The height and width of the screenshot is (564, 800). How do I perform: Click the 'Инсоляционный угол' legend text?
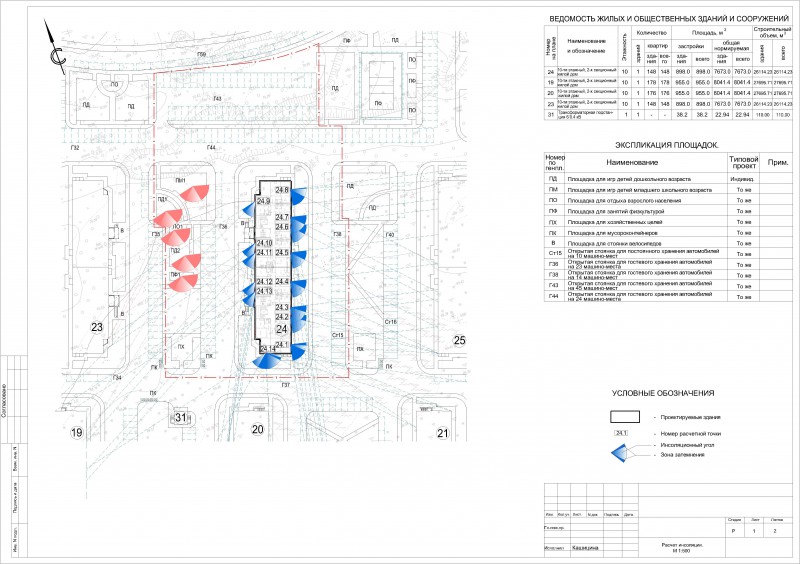click(x=687, y=445)
